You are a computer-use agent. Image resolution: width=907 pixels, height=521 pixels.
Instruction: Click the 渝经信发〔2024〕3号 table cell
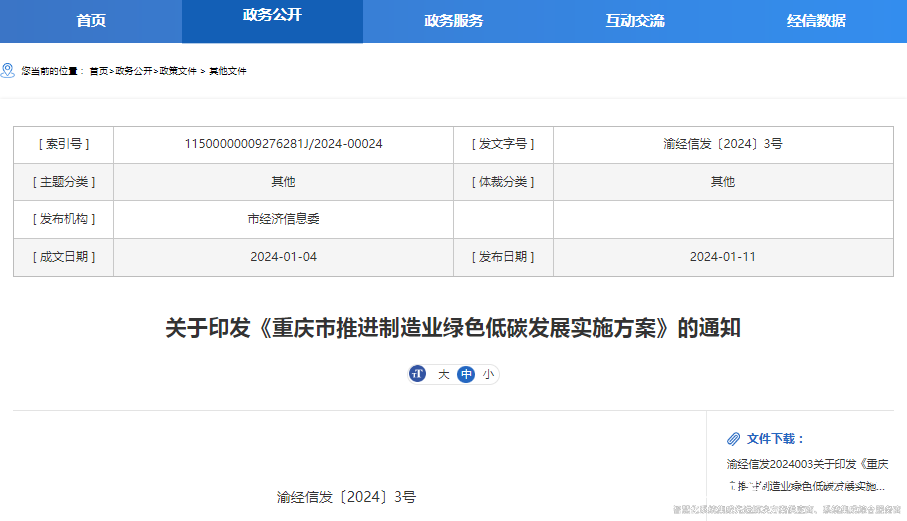point(722,144)
